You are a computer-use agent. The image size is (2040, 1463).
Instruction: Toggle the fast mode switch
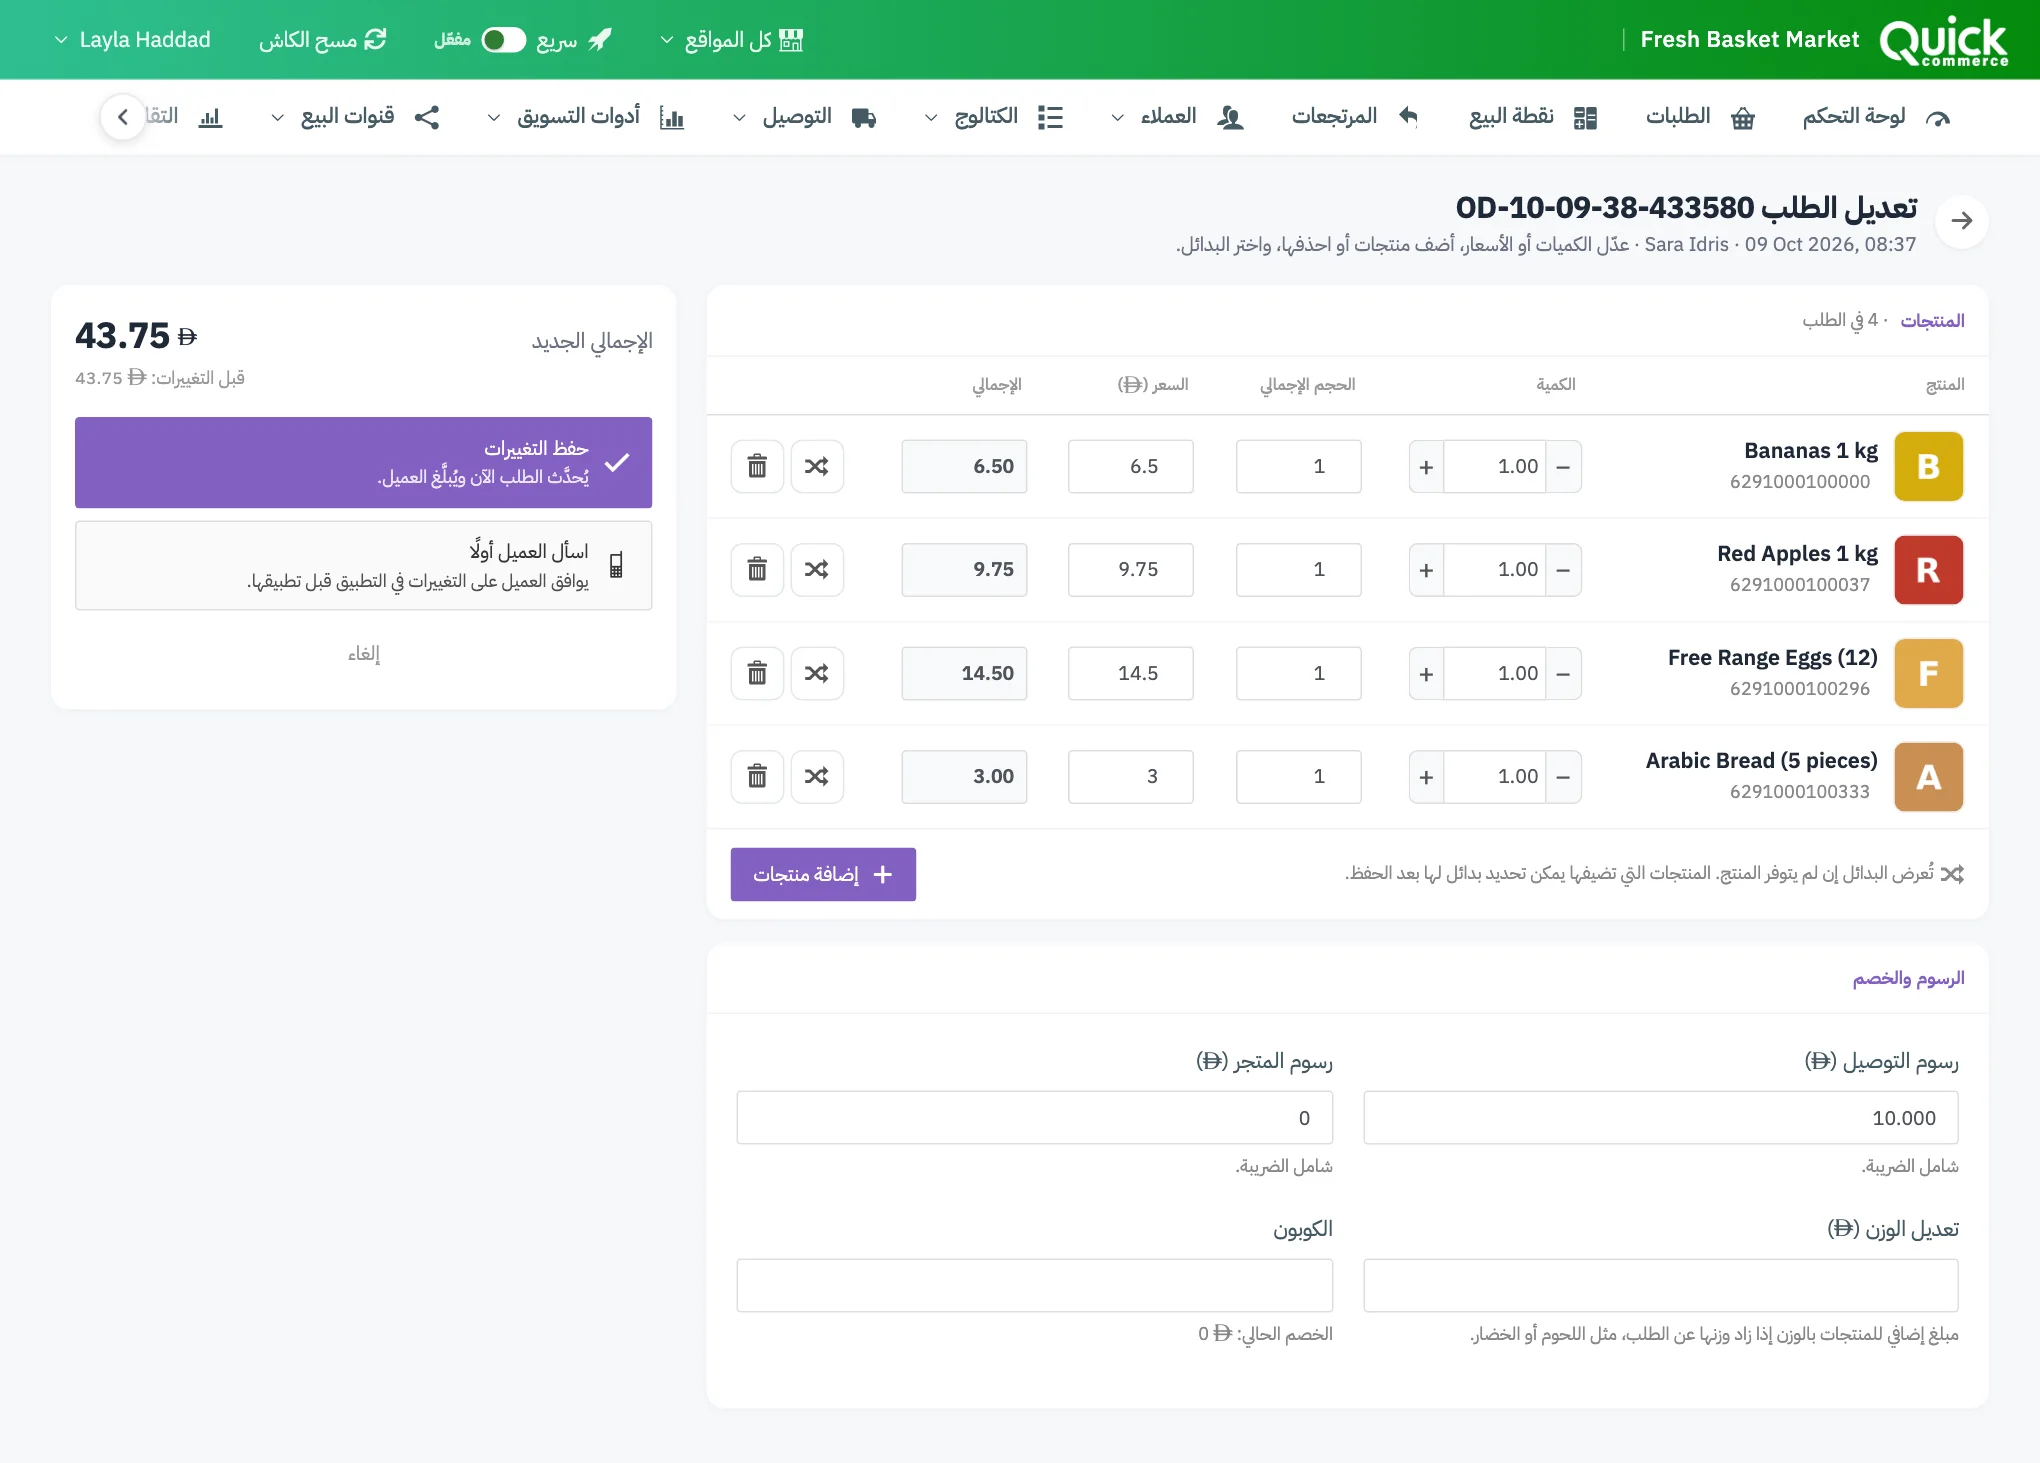click(503, 40)
